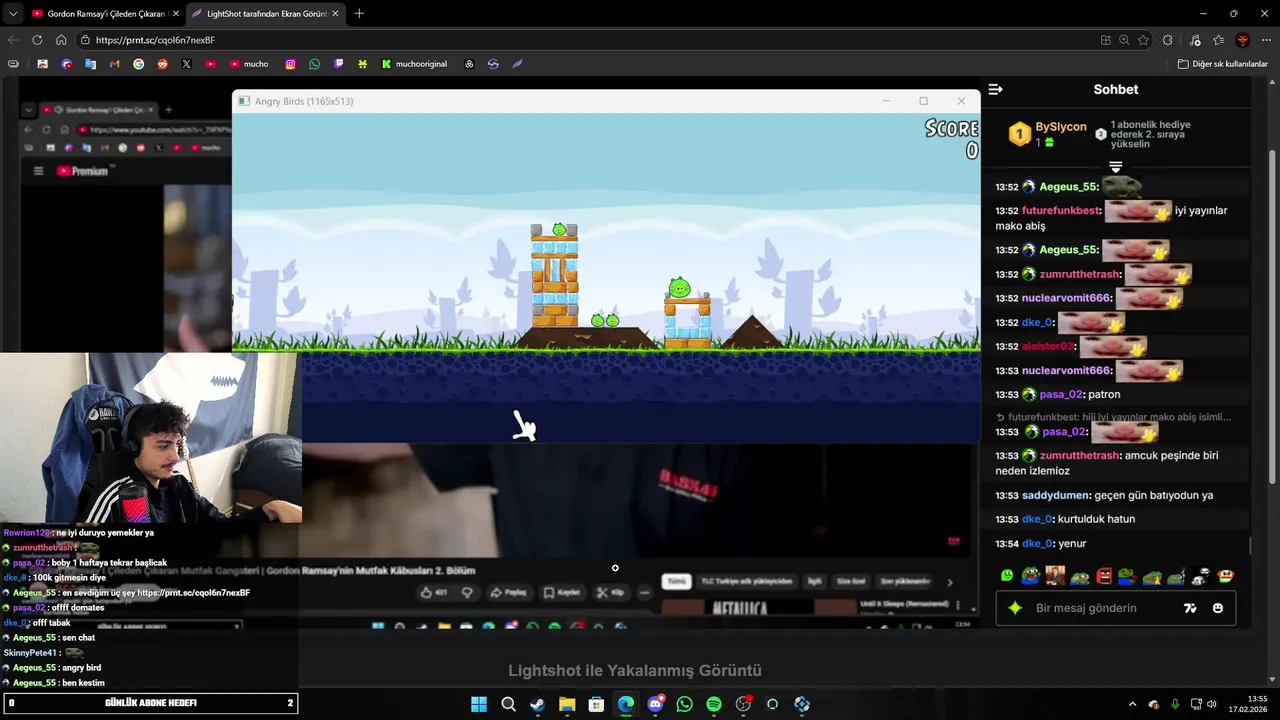Screen dimensions: 1280x720
Task: Open File Explorer from the taskbar
Action: (567, 704)
